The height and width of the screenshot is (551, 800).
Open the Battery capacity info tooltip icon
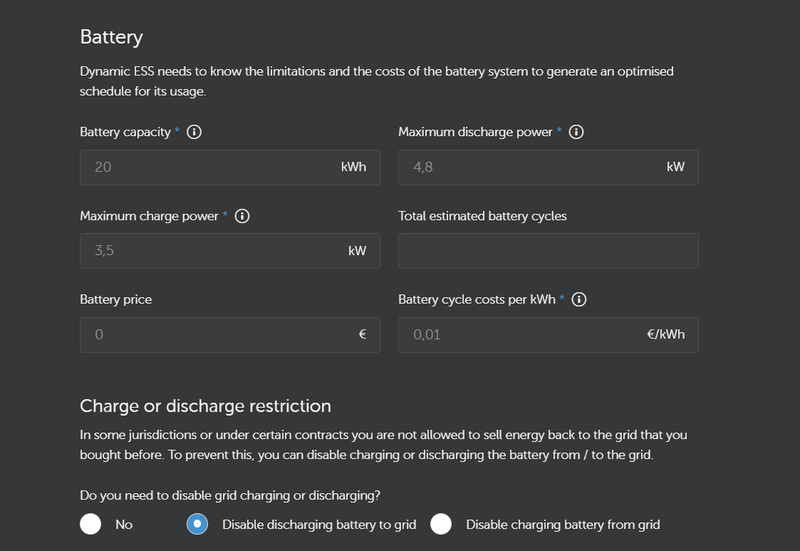click(194, 132)
